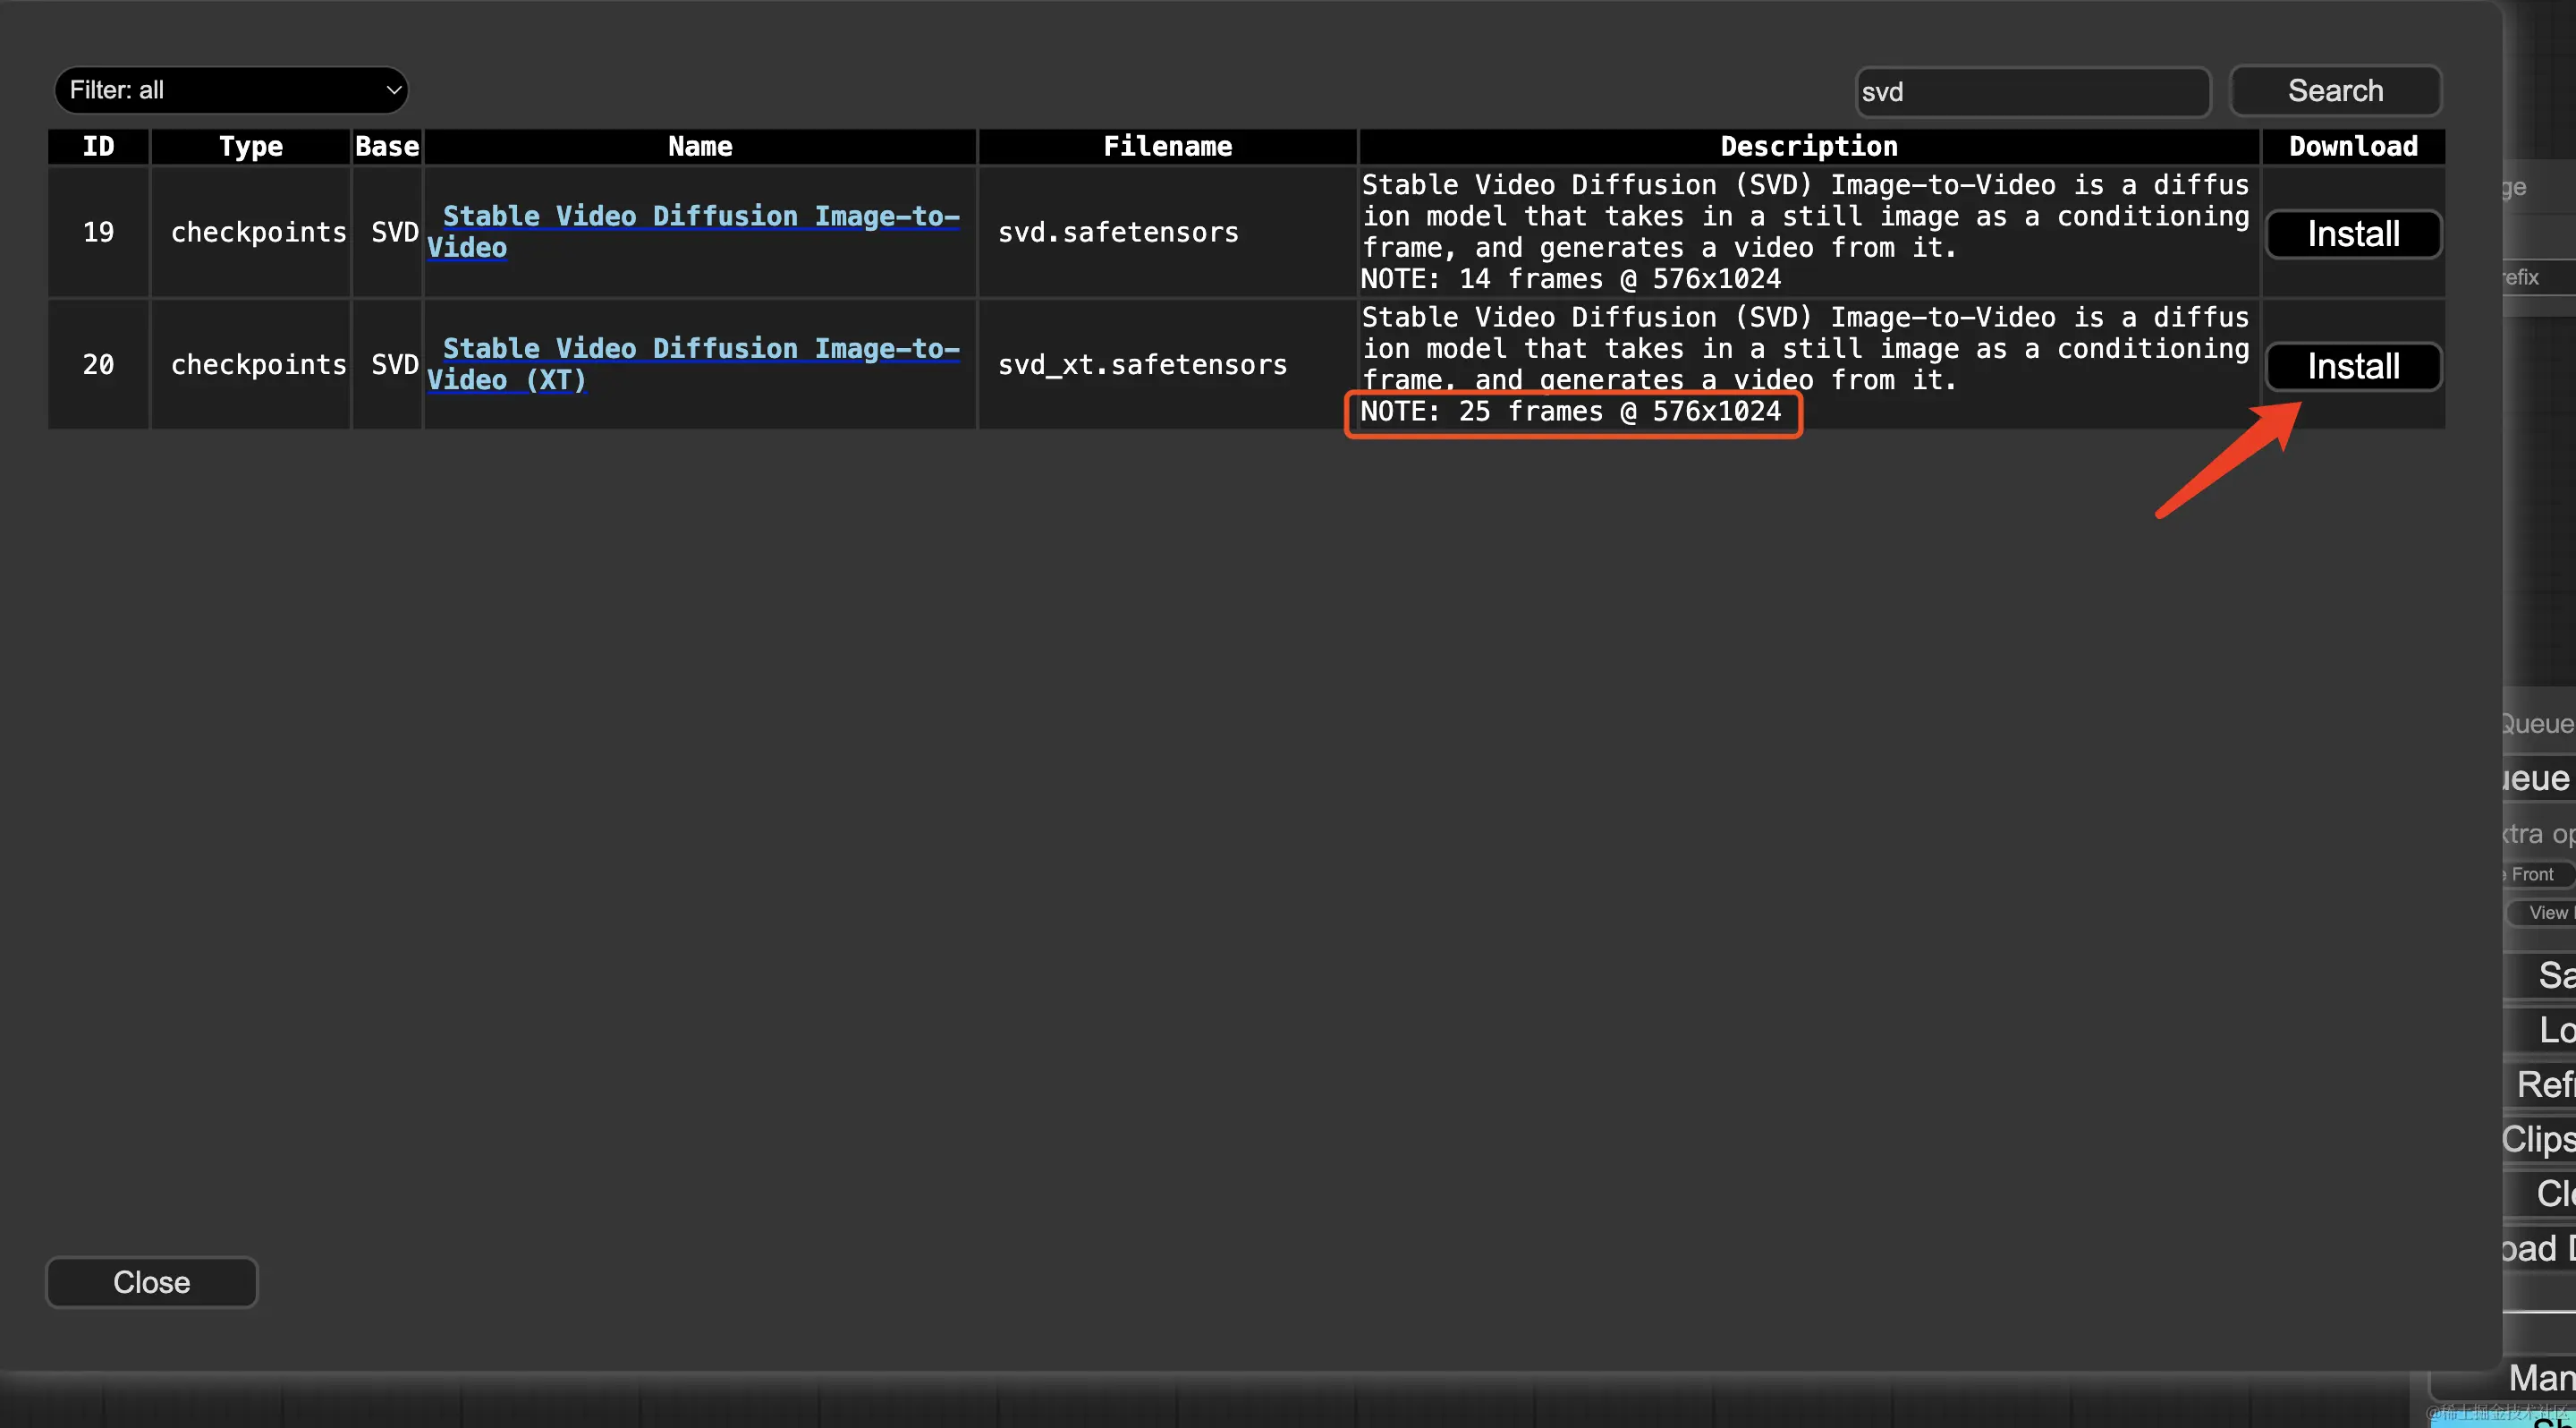Install Stable Video Diffusion Image-to-Video
Image resolution: width=2576 pixels, height=1428 pixels.
[x=2351, y=232]
